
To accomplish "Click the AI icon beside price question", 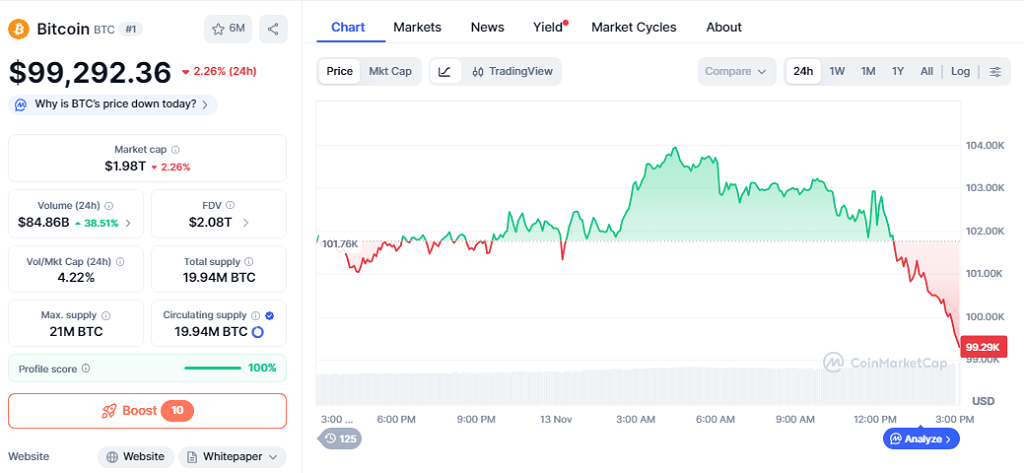I will (21, 105).
